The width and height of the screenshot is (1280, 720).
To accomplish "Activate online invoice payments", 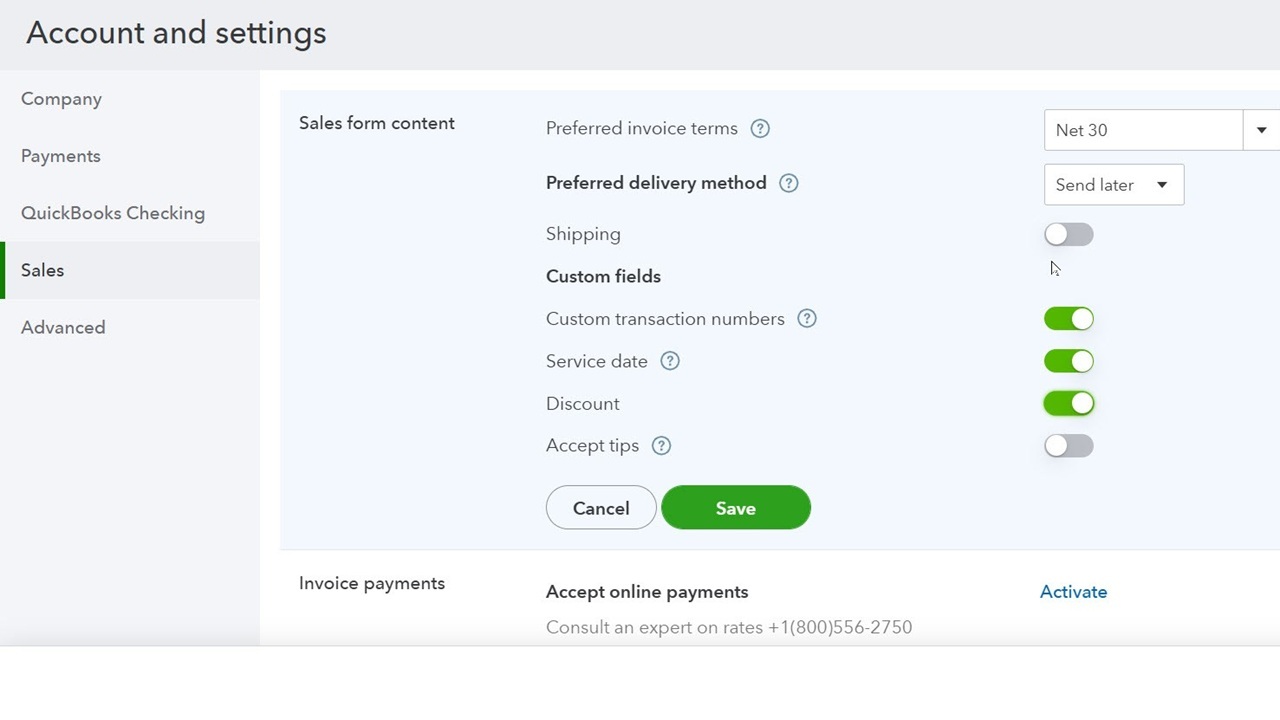I will [1073, 592].
